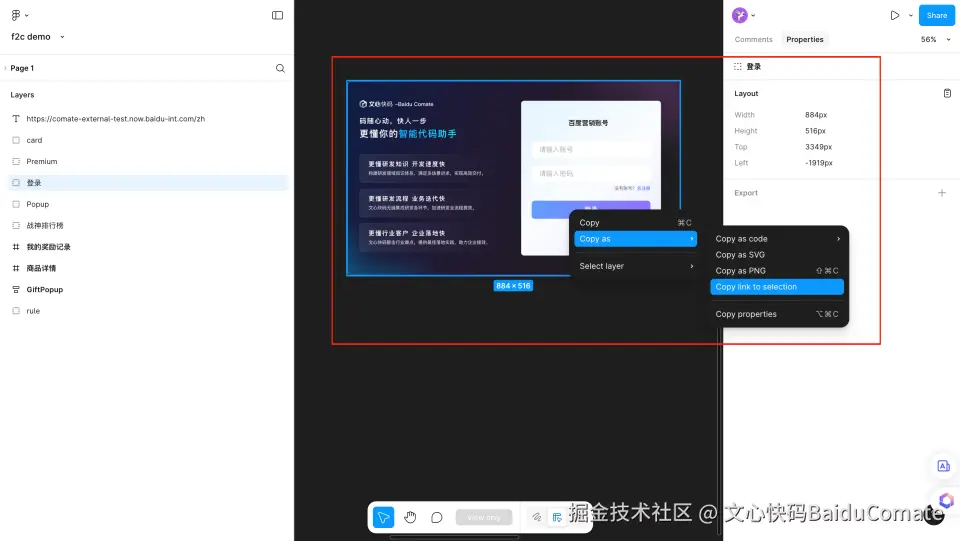The image size is (960, 541).
Task: Click the frame icon beside 战神排行榜 layer
Action: [x=16, y=226]
